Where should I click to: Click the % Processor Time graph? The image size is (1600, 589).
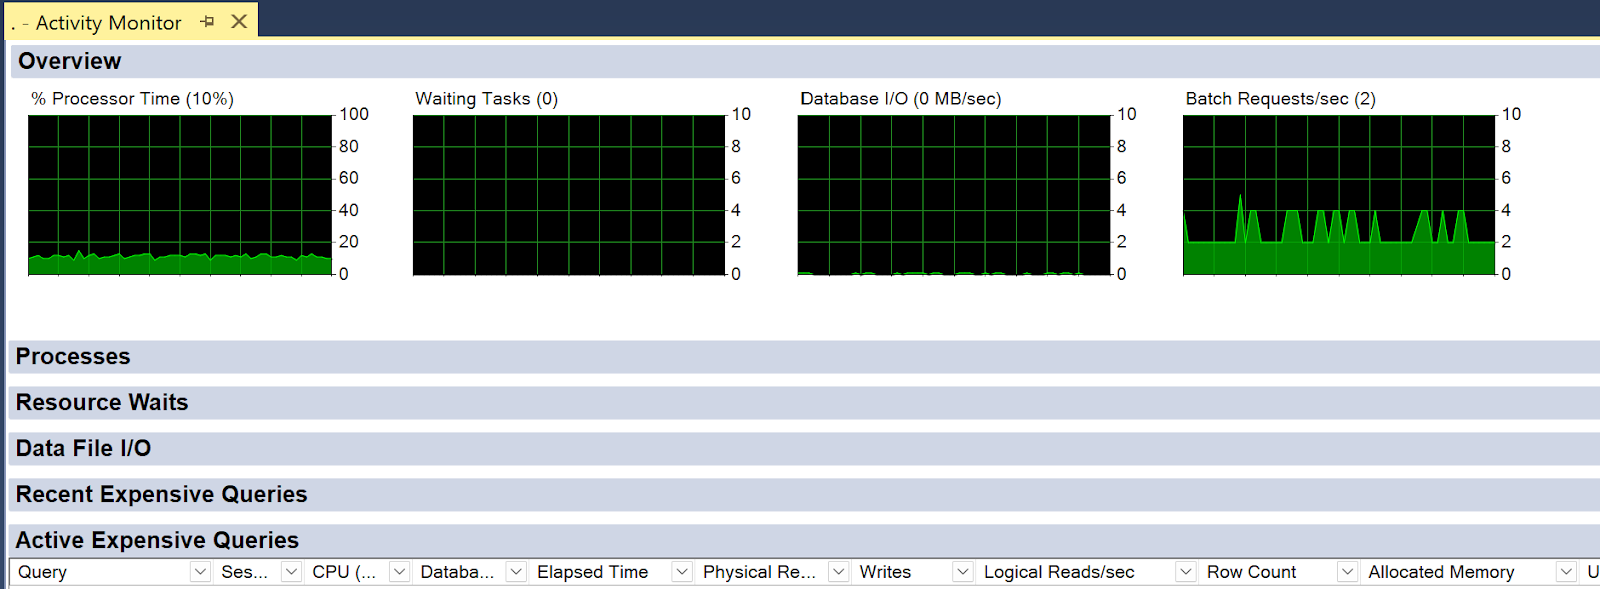(180, 195)
